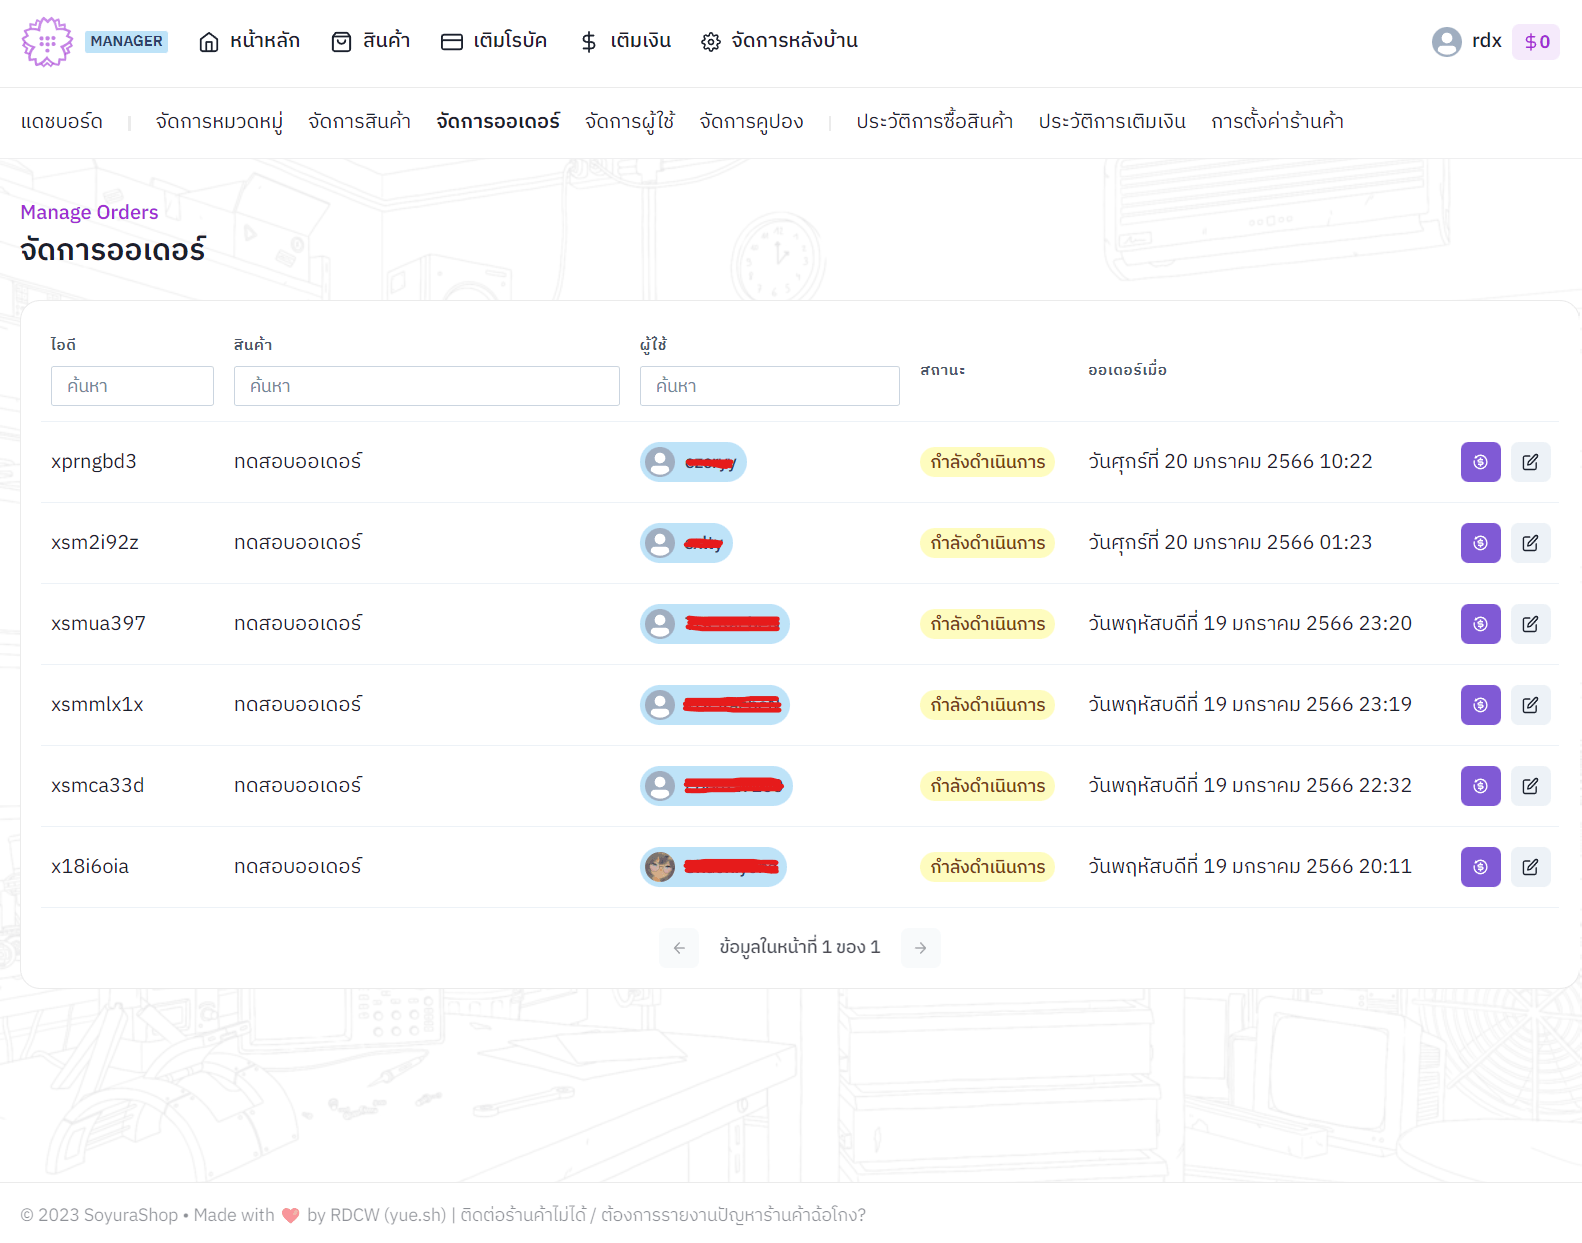Click order ID xprngbd3
The height and width of the screenshot is (1243, 1582).
[x=94, y=462]
